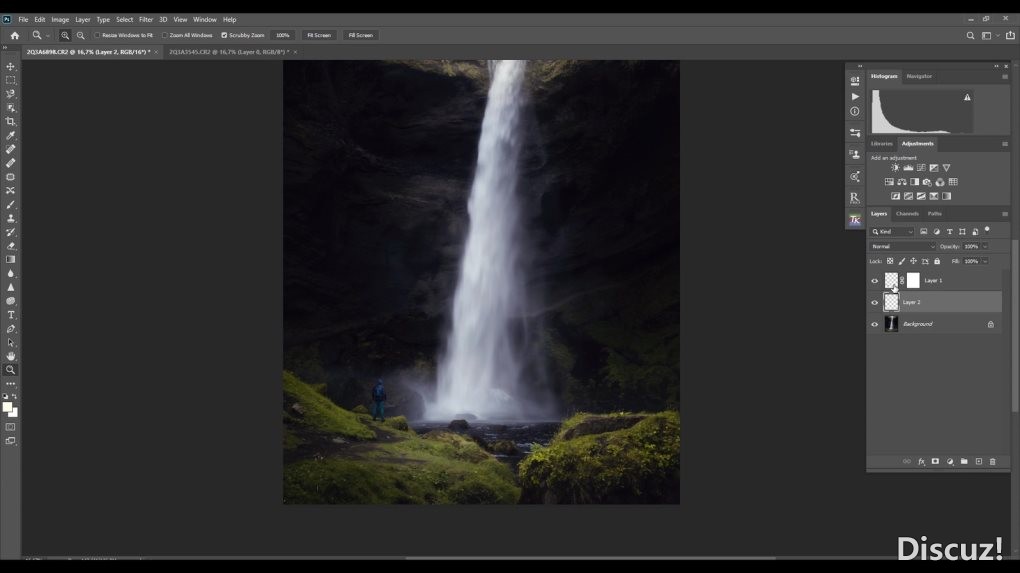Open the Image menu
The height and width of the screenshot is (573, 1020).
pos(60,20)
